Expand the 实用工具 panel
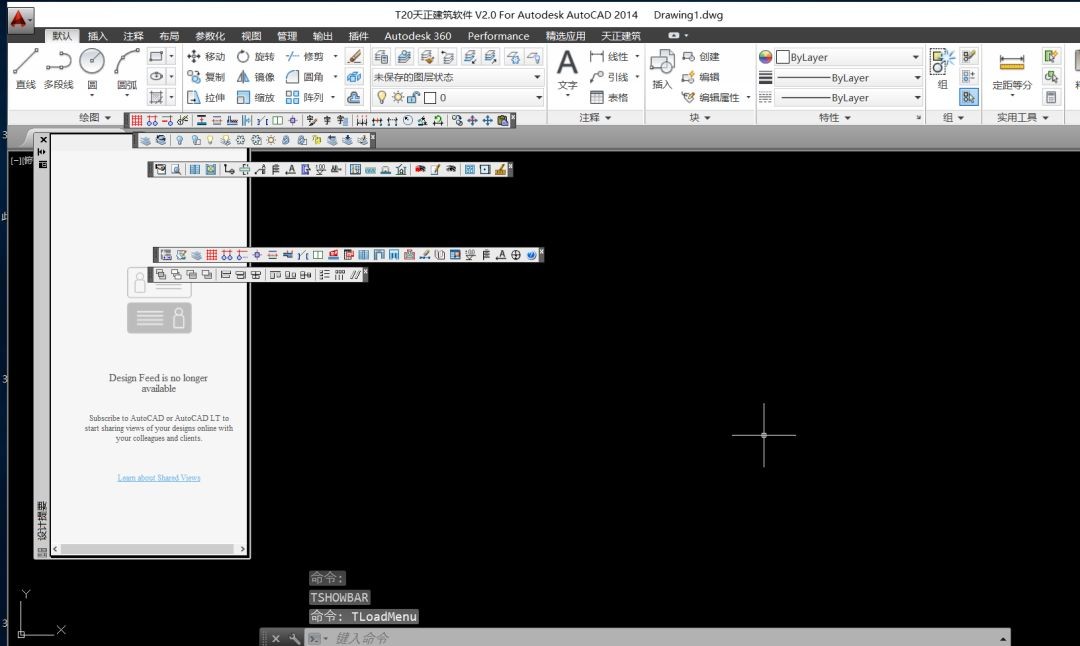The image size is (1080, 646). (x=1023, y=118)
